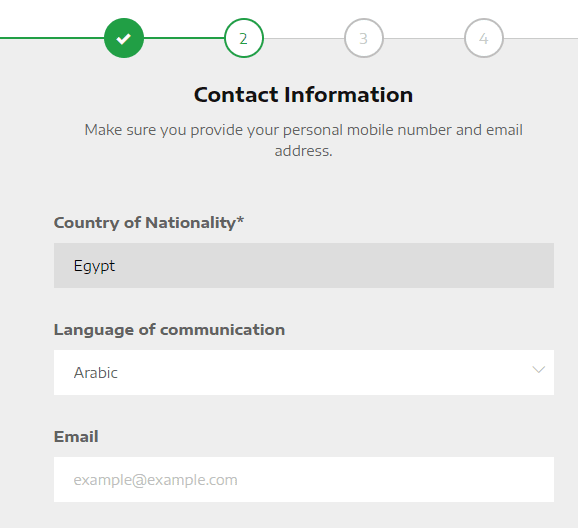Click green progress line between steps 1 and 2
Image resolution: width=578 pixels, height=528 pixels.
(184, 38)
